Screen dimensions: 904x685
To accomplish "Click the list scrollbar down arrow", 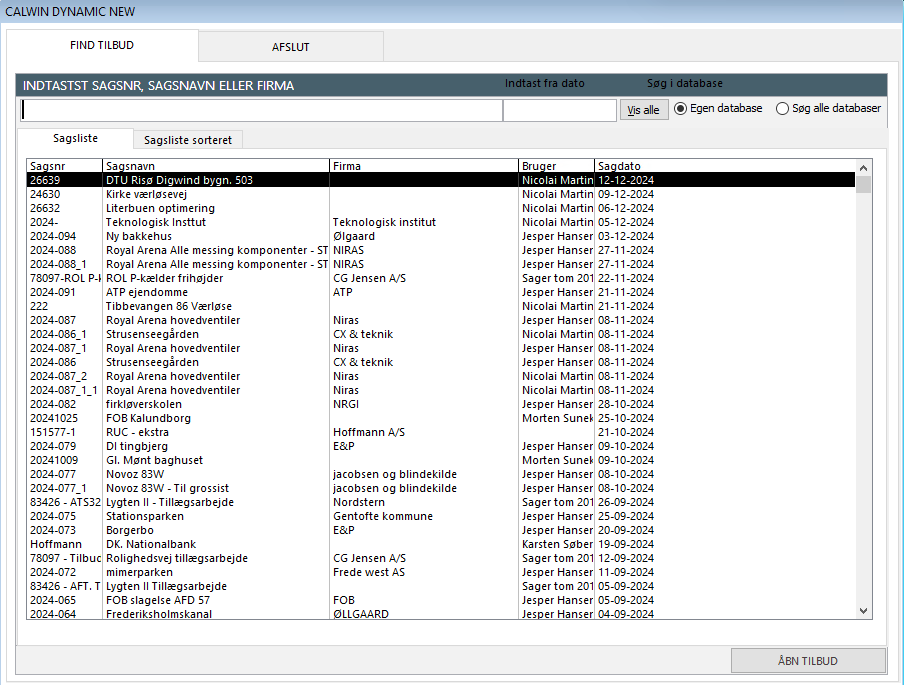I will [x=863, y=611].
